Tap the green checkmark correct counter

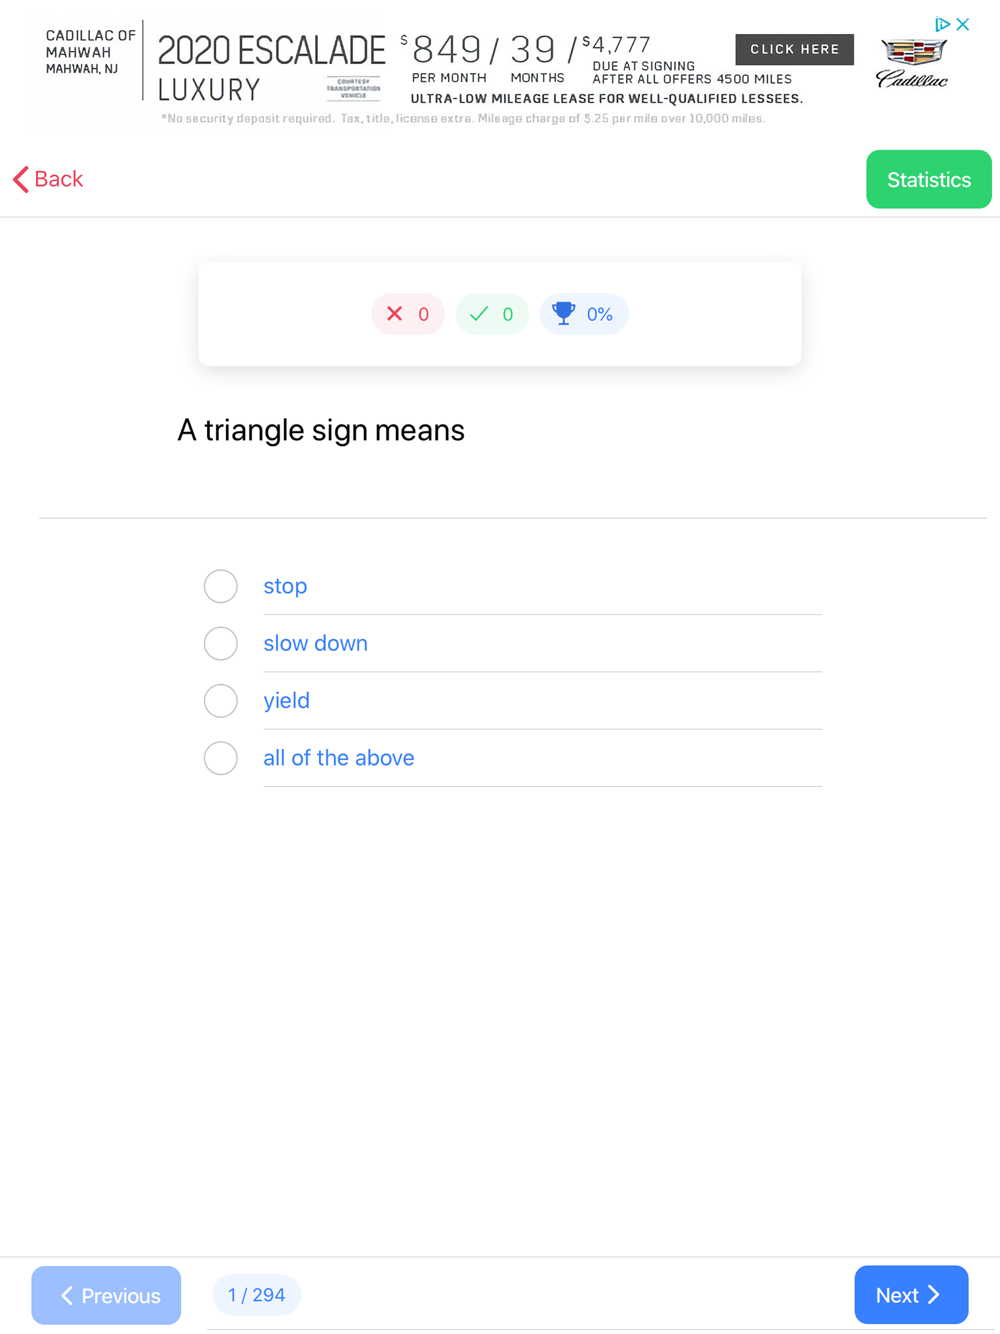tap(492, 314)
